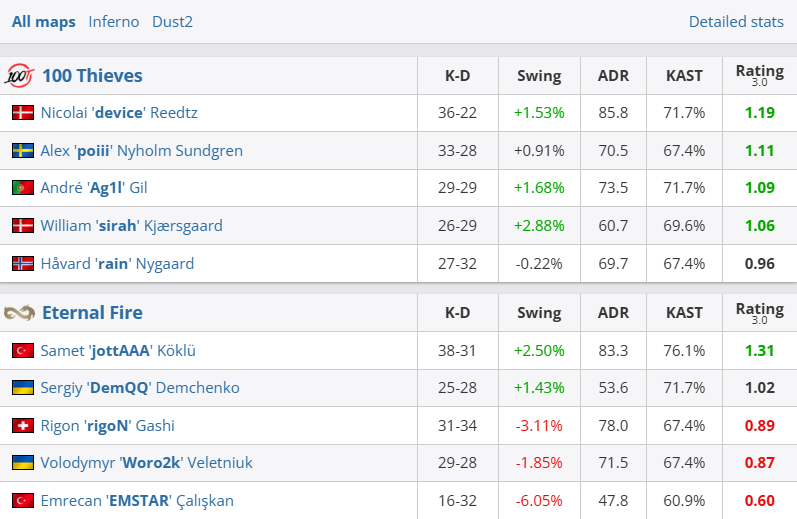Open the Detailed stats link
Image resolution: width=797 pixels, height=519 pixels.
(736, 22)
